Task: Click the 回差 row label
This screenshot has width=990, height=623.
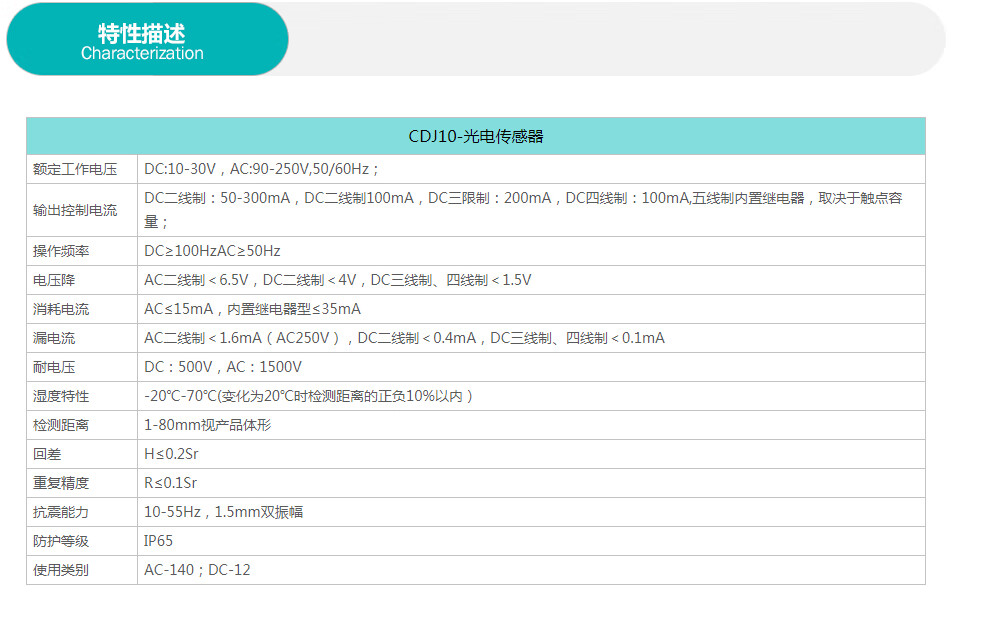Action: click(47, 454)
